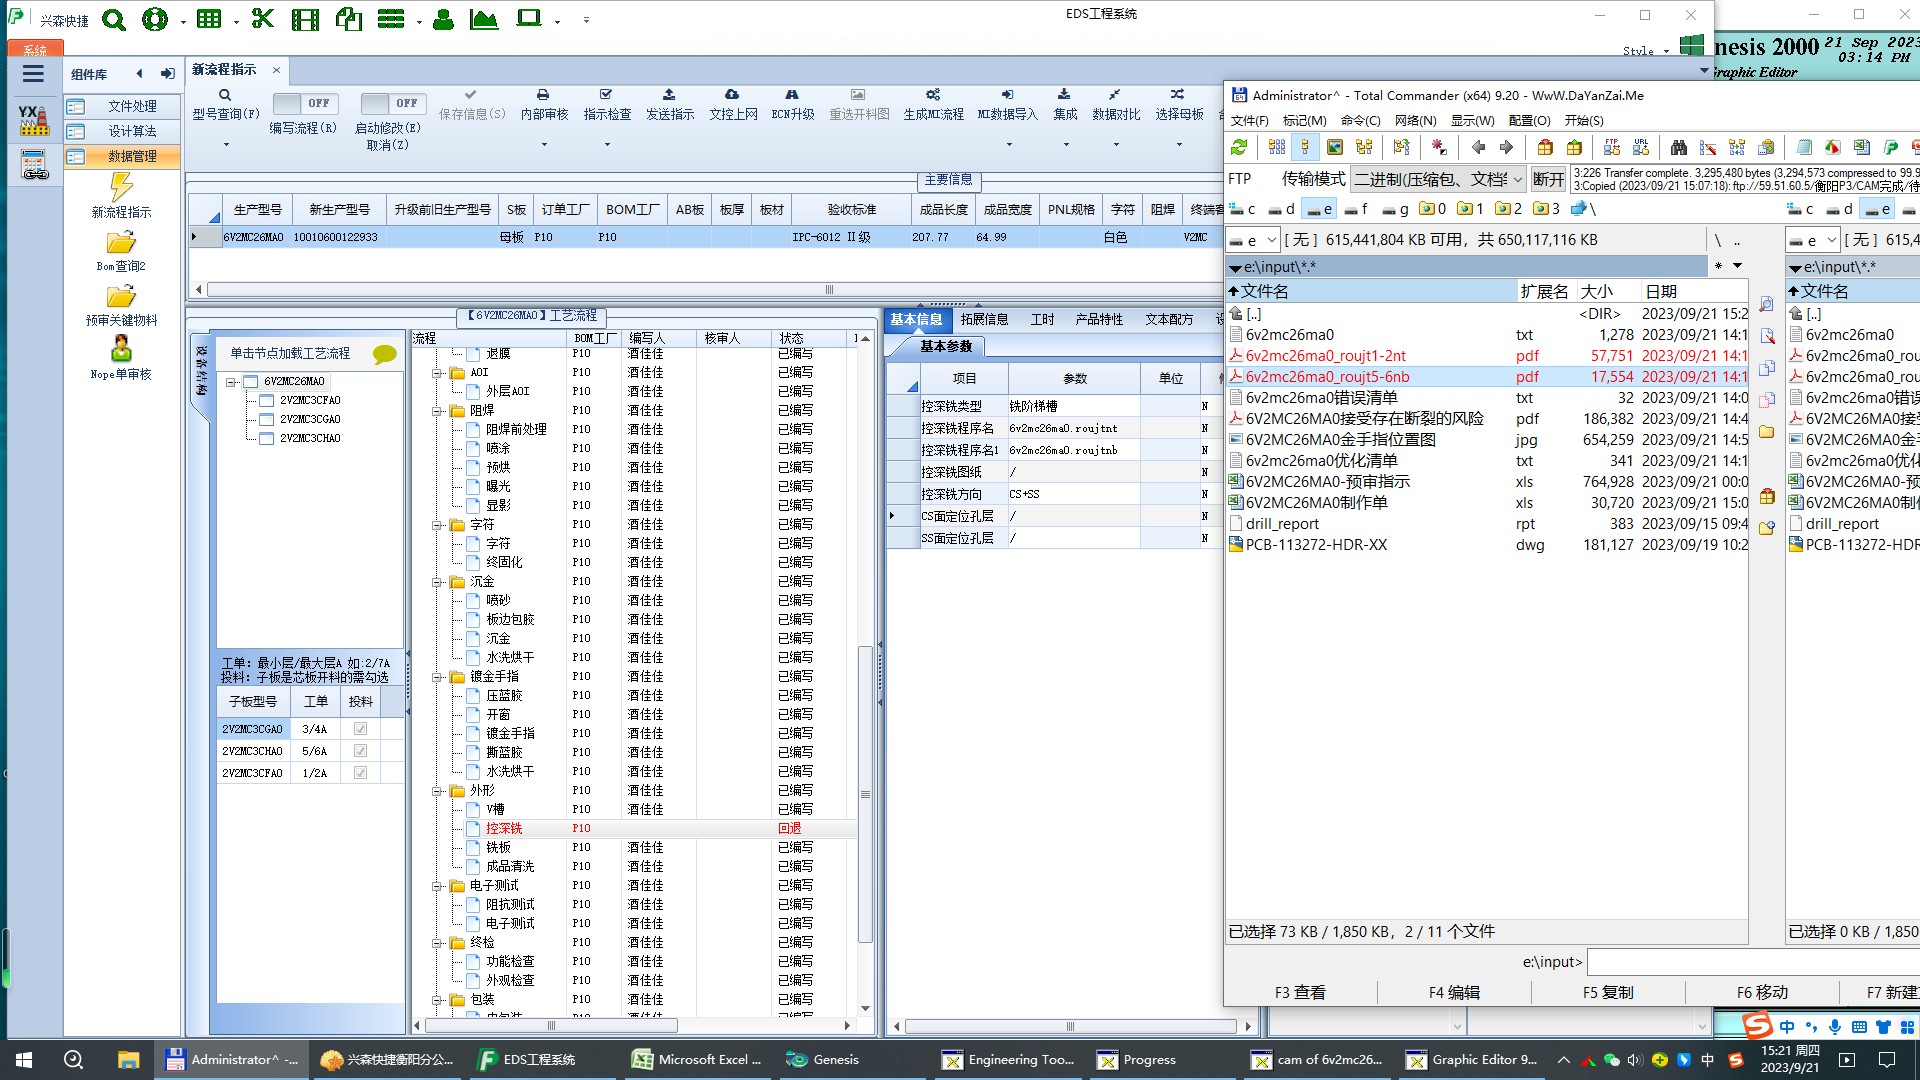1920x1080 pixels.
Task: Toggle 投料 checkbox for 2V2MC3CHA0
Action: coord(360,751)
